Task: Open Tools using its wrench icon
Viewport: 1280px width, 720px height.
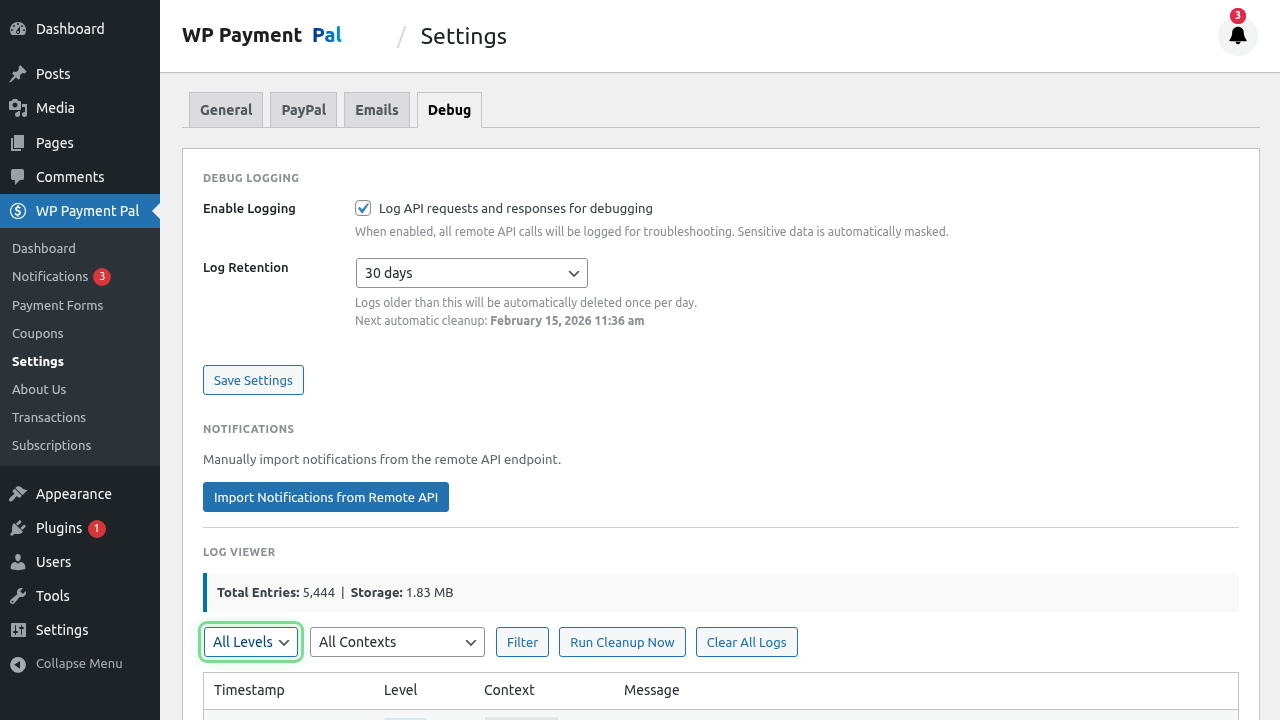Action: pos(17,595)
